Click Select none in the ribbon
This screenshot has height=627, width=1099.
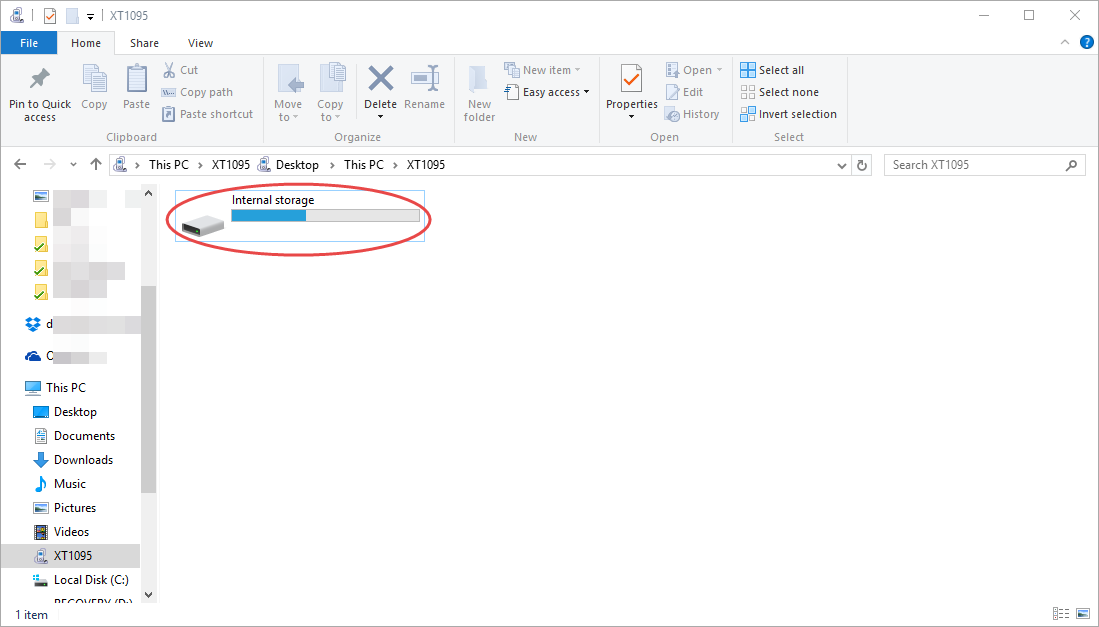pos(778,92)
